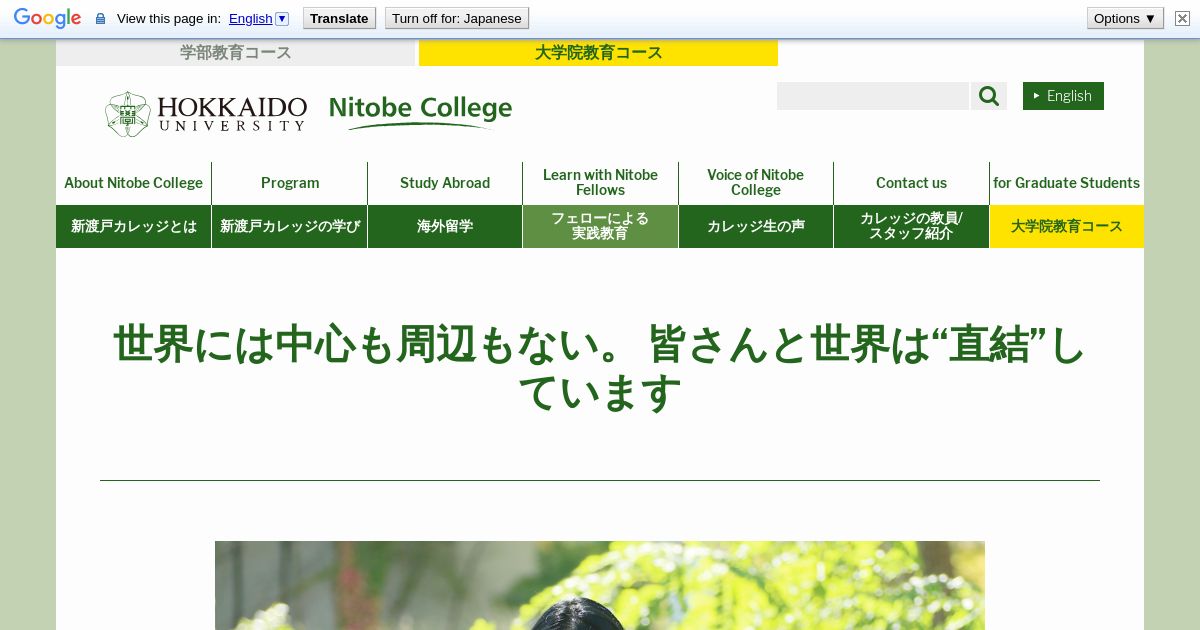This screenshot has width=1200, height=630.
Task: Focus the site search input field
Action: pos(873,96)
